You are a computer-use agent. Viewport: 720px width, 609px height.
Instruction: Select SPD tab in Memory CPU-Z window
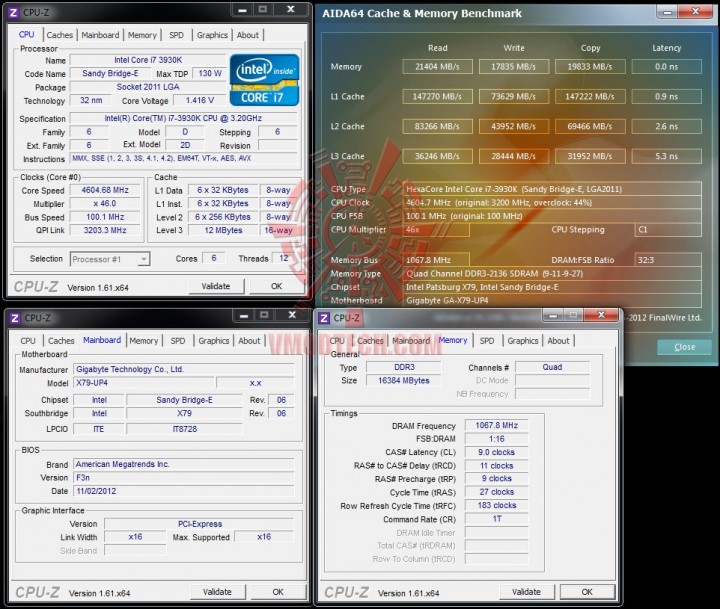(487, 341)
